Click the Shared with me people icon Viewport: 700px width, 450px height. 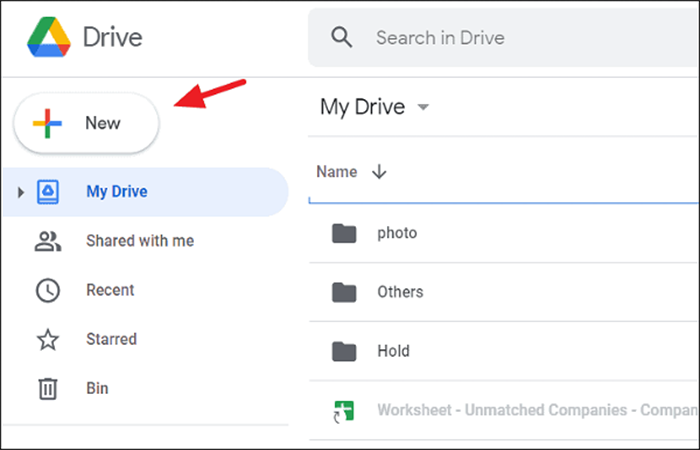(x=48, y=241)
